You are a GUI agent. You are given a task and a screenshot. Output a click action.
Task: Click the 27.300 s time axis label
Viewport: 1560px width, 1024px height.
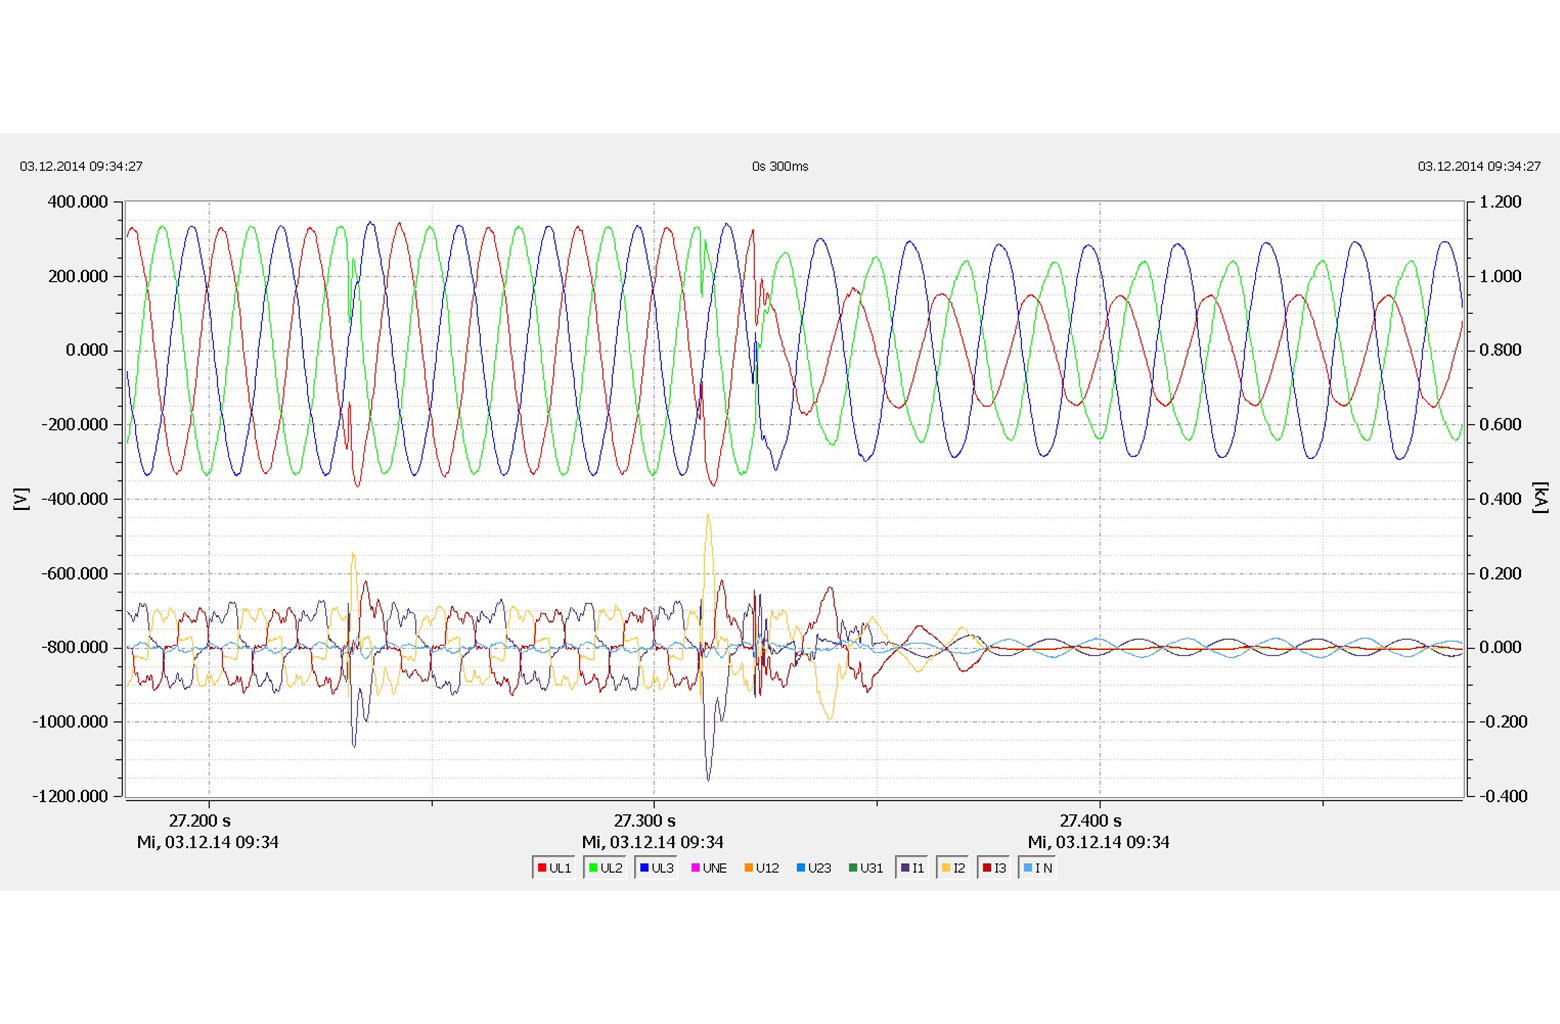pos(644,821)
